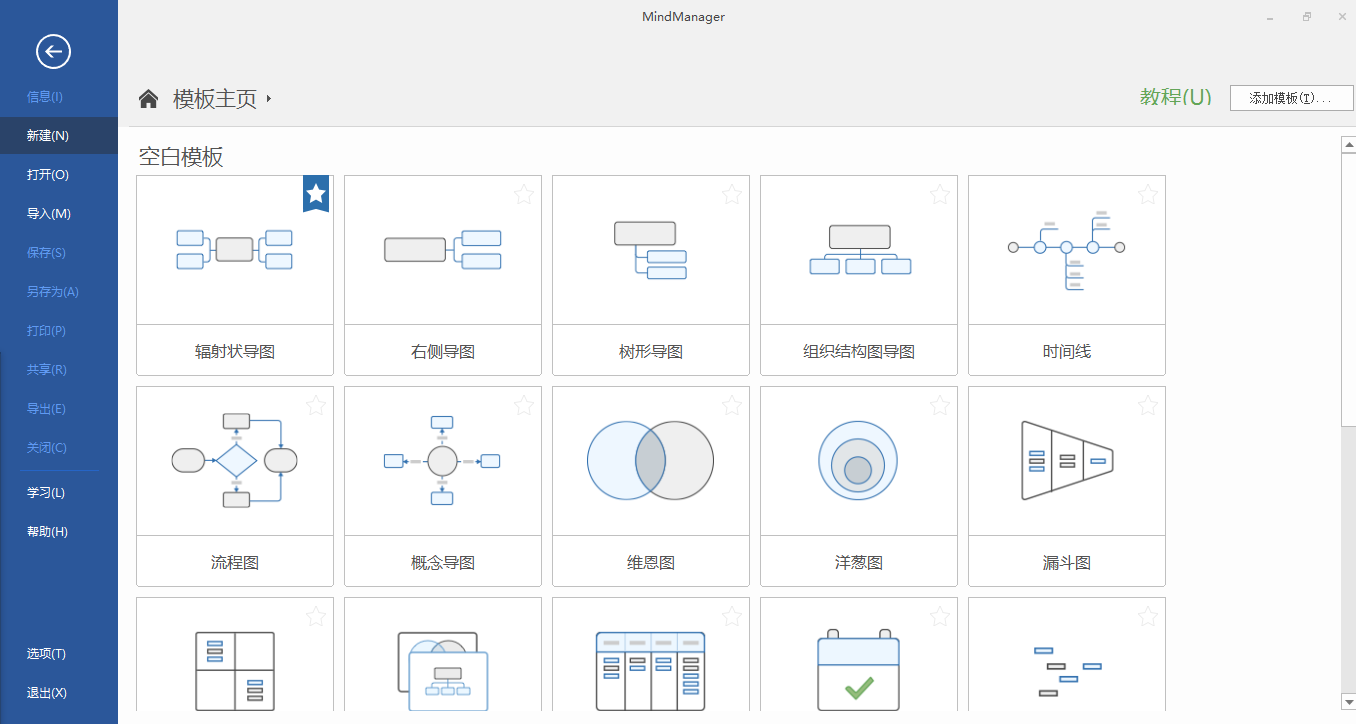Open the 打开(O) menu item

47,175
